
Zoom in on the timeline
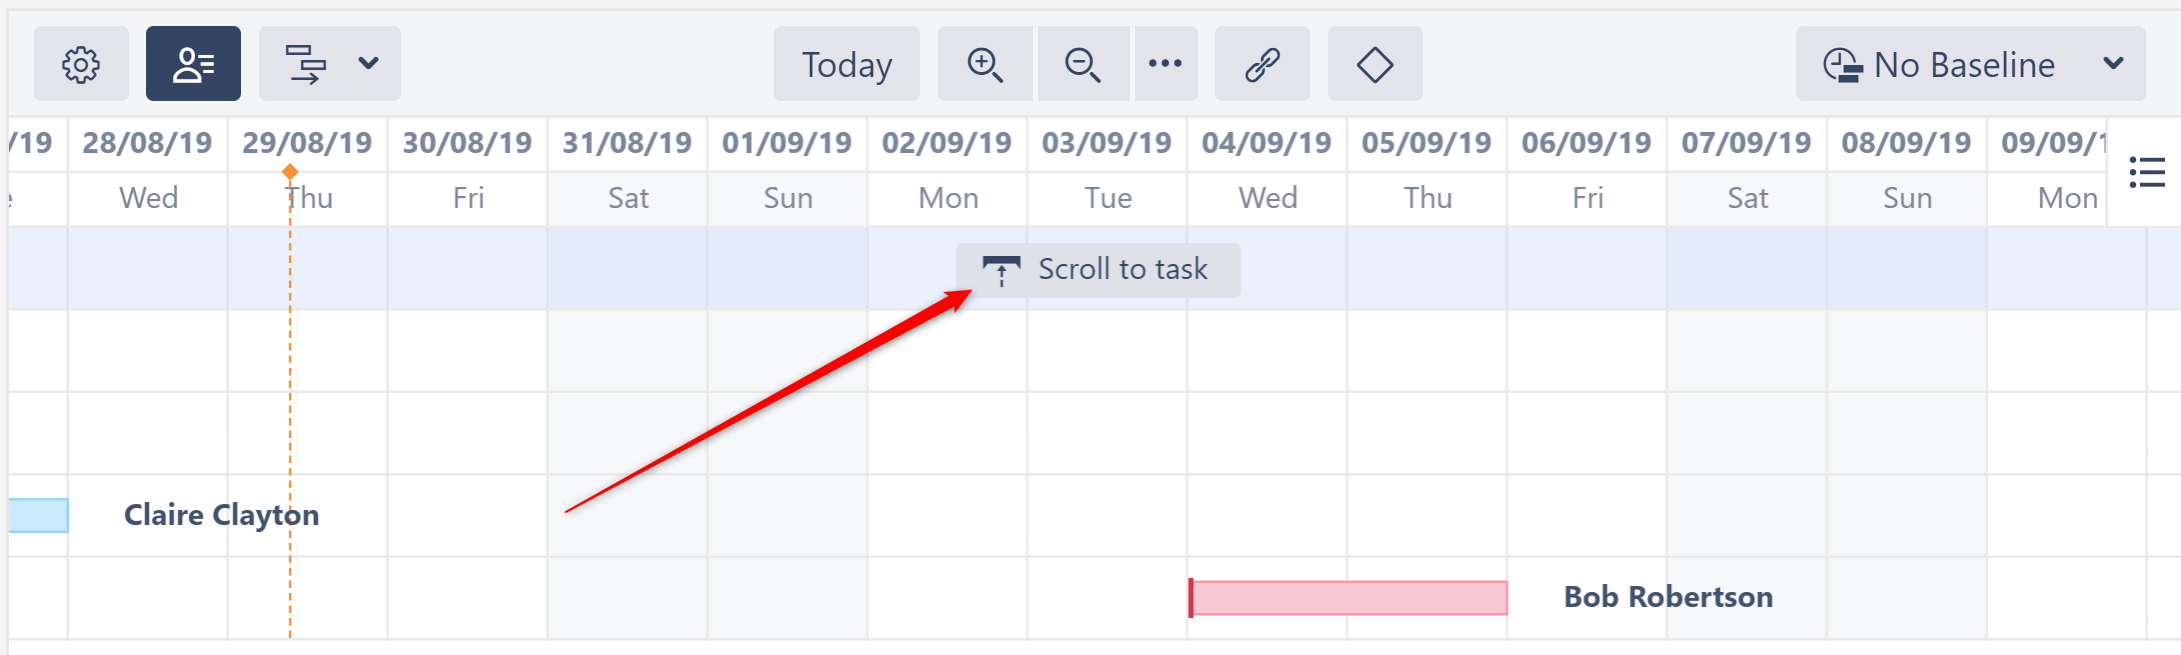pyautogui.click(x=984, y=63)
